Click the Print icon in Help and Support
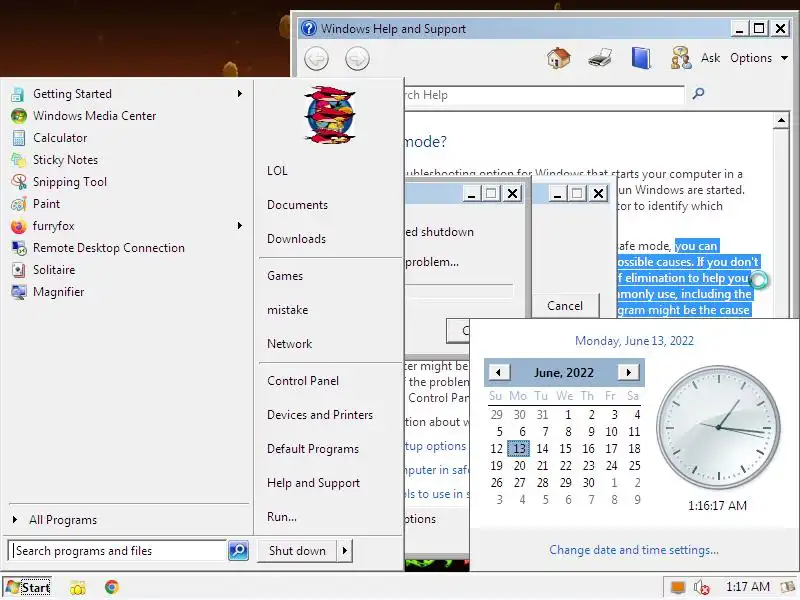Screen dimensions: 800x600 click(x=599, y=58)
